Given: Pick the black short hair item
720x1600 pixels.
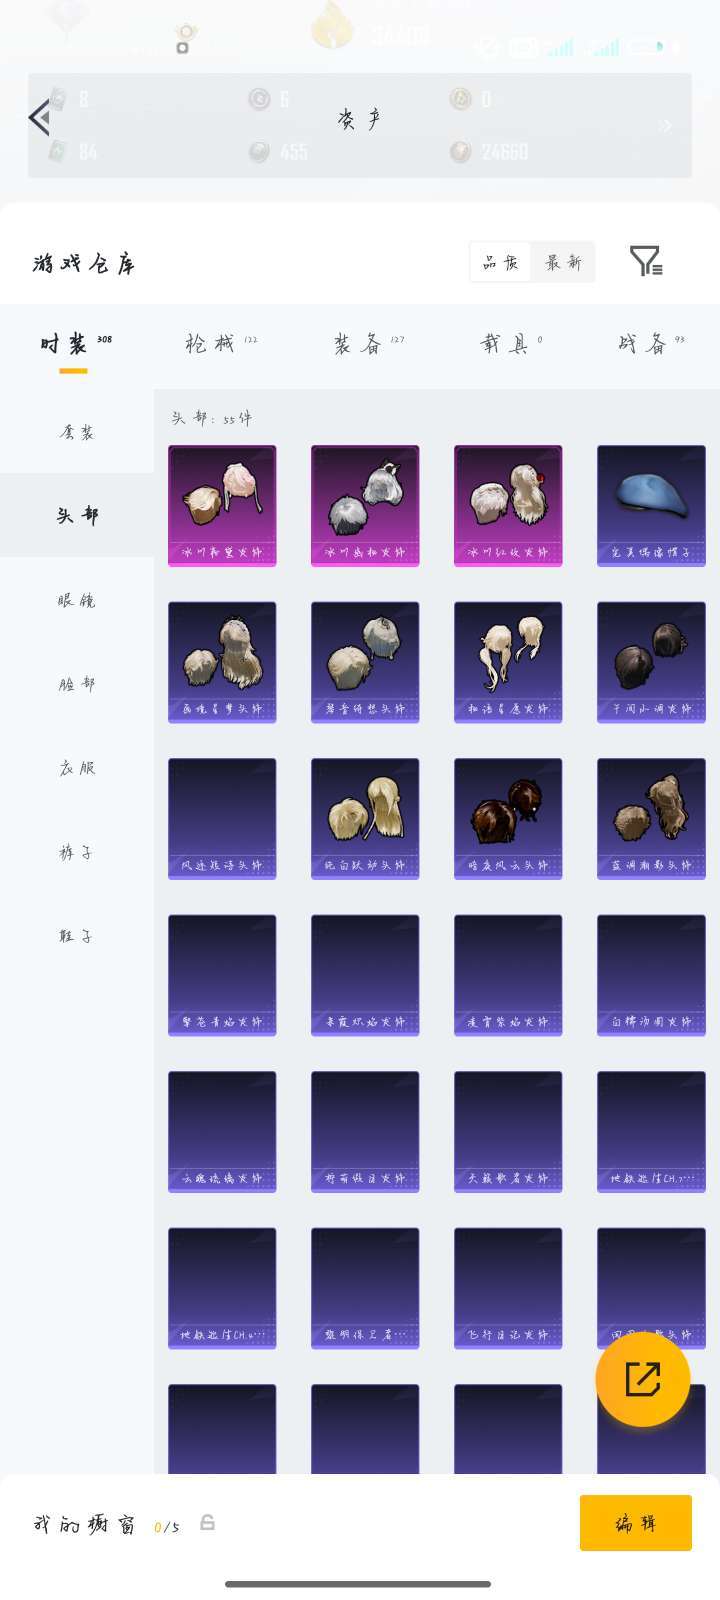Looking at the screenshot, I should click(x=651, y=662).
